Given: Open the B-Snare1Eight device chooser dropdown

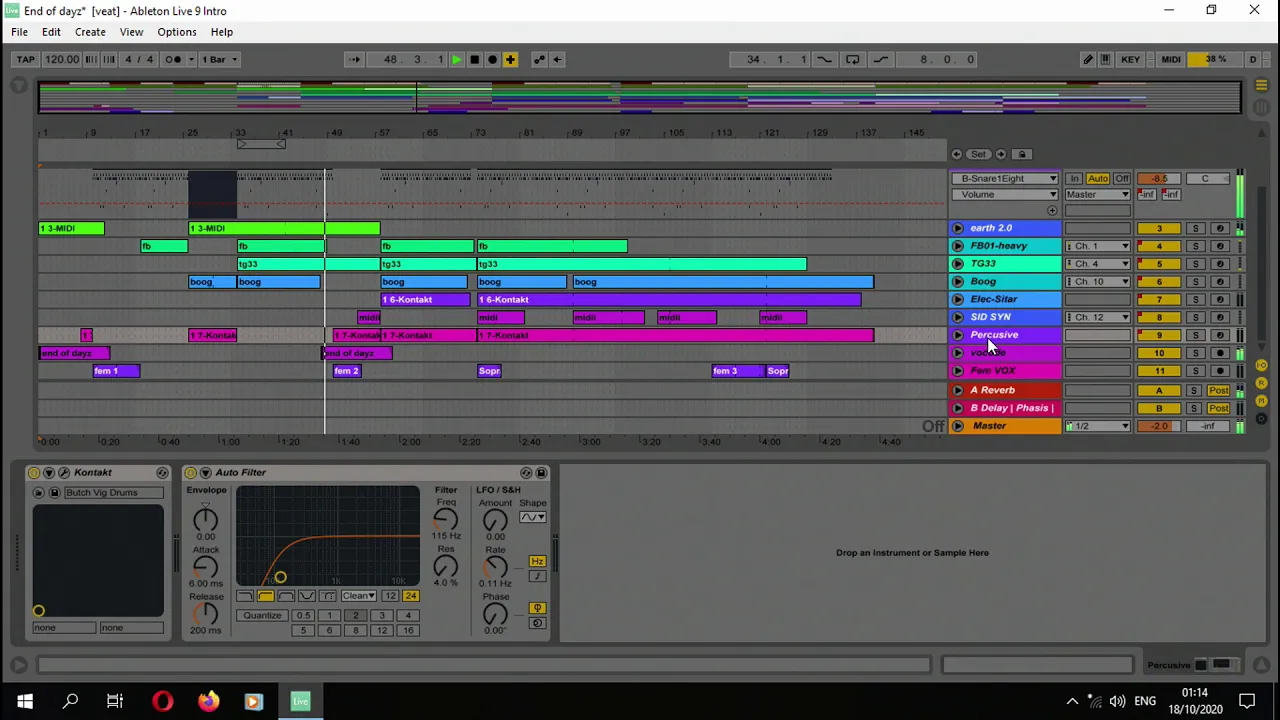Looking at the screenshot, I should 1005,178.
